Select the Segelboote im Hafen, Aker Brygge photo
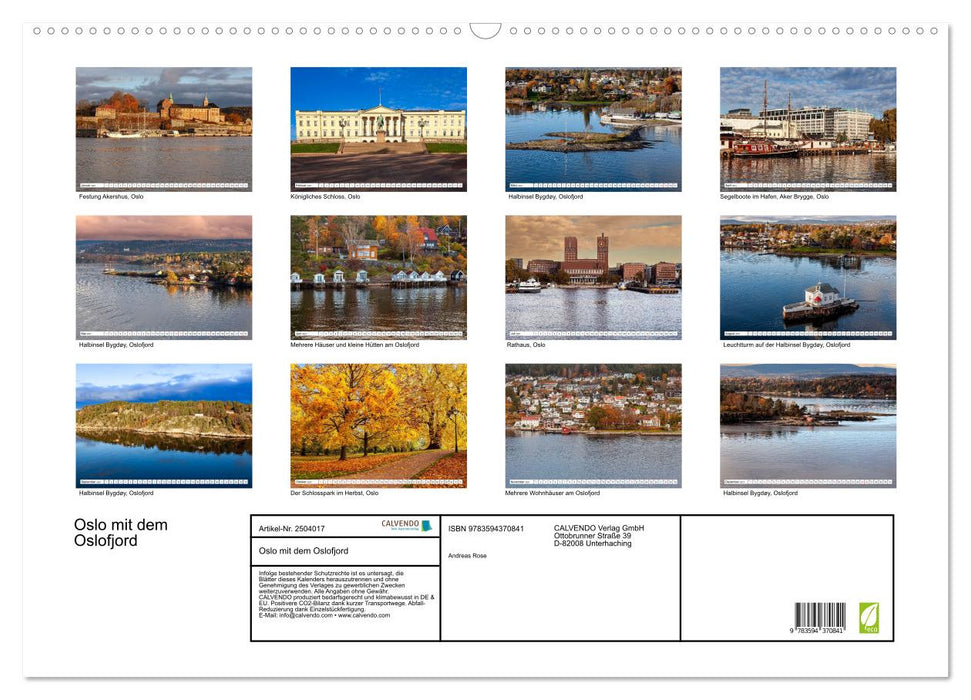 [808, 129]
